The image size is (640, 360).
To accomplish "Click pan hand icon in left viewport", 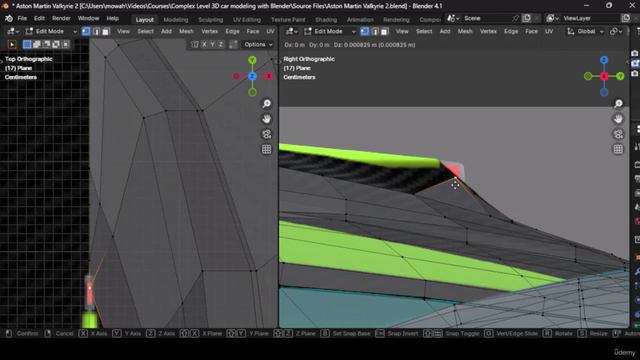I will click(x=267, y=119).
